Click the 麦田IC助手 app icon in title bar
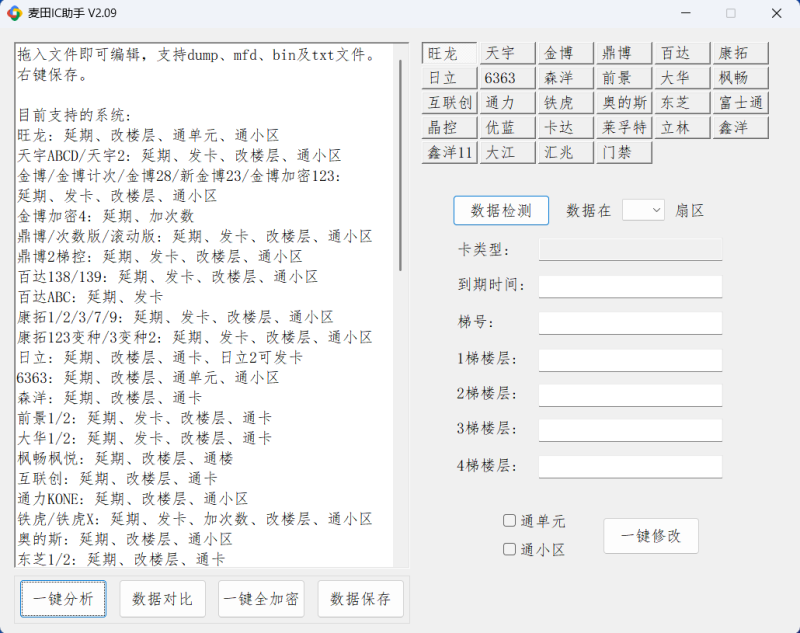Screen dimensions: 800x633 click(14, 13)
